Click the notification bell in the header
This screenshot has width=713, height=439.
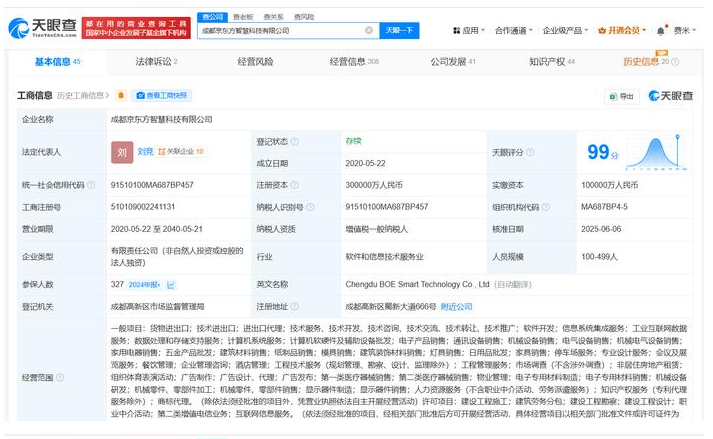[661, 30]
